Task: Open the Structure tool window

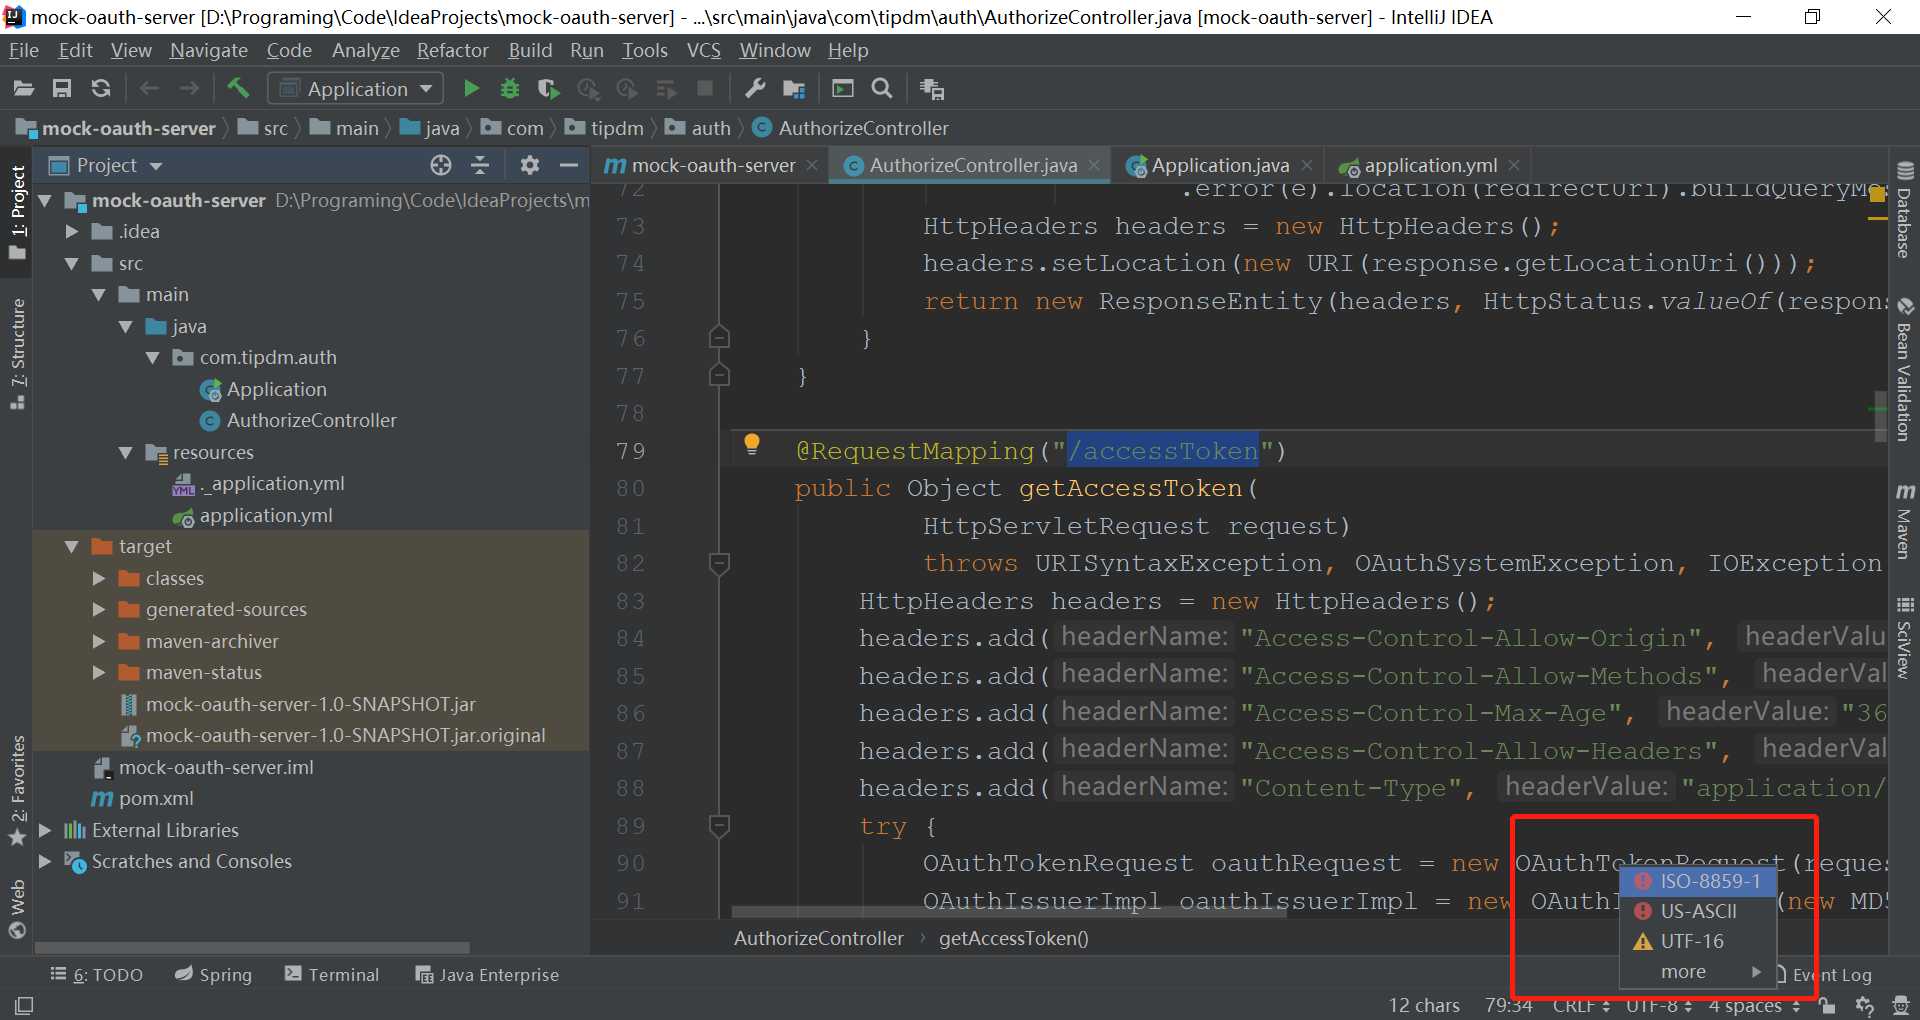Action: pos(17,352)
